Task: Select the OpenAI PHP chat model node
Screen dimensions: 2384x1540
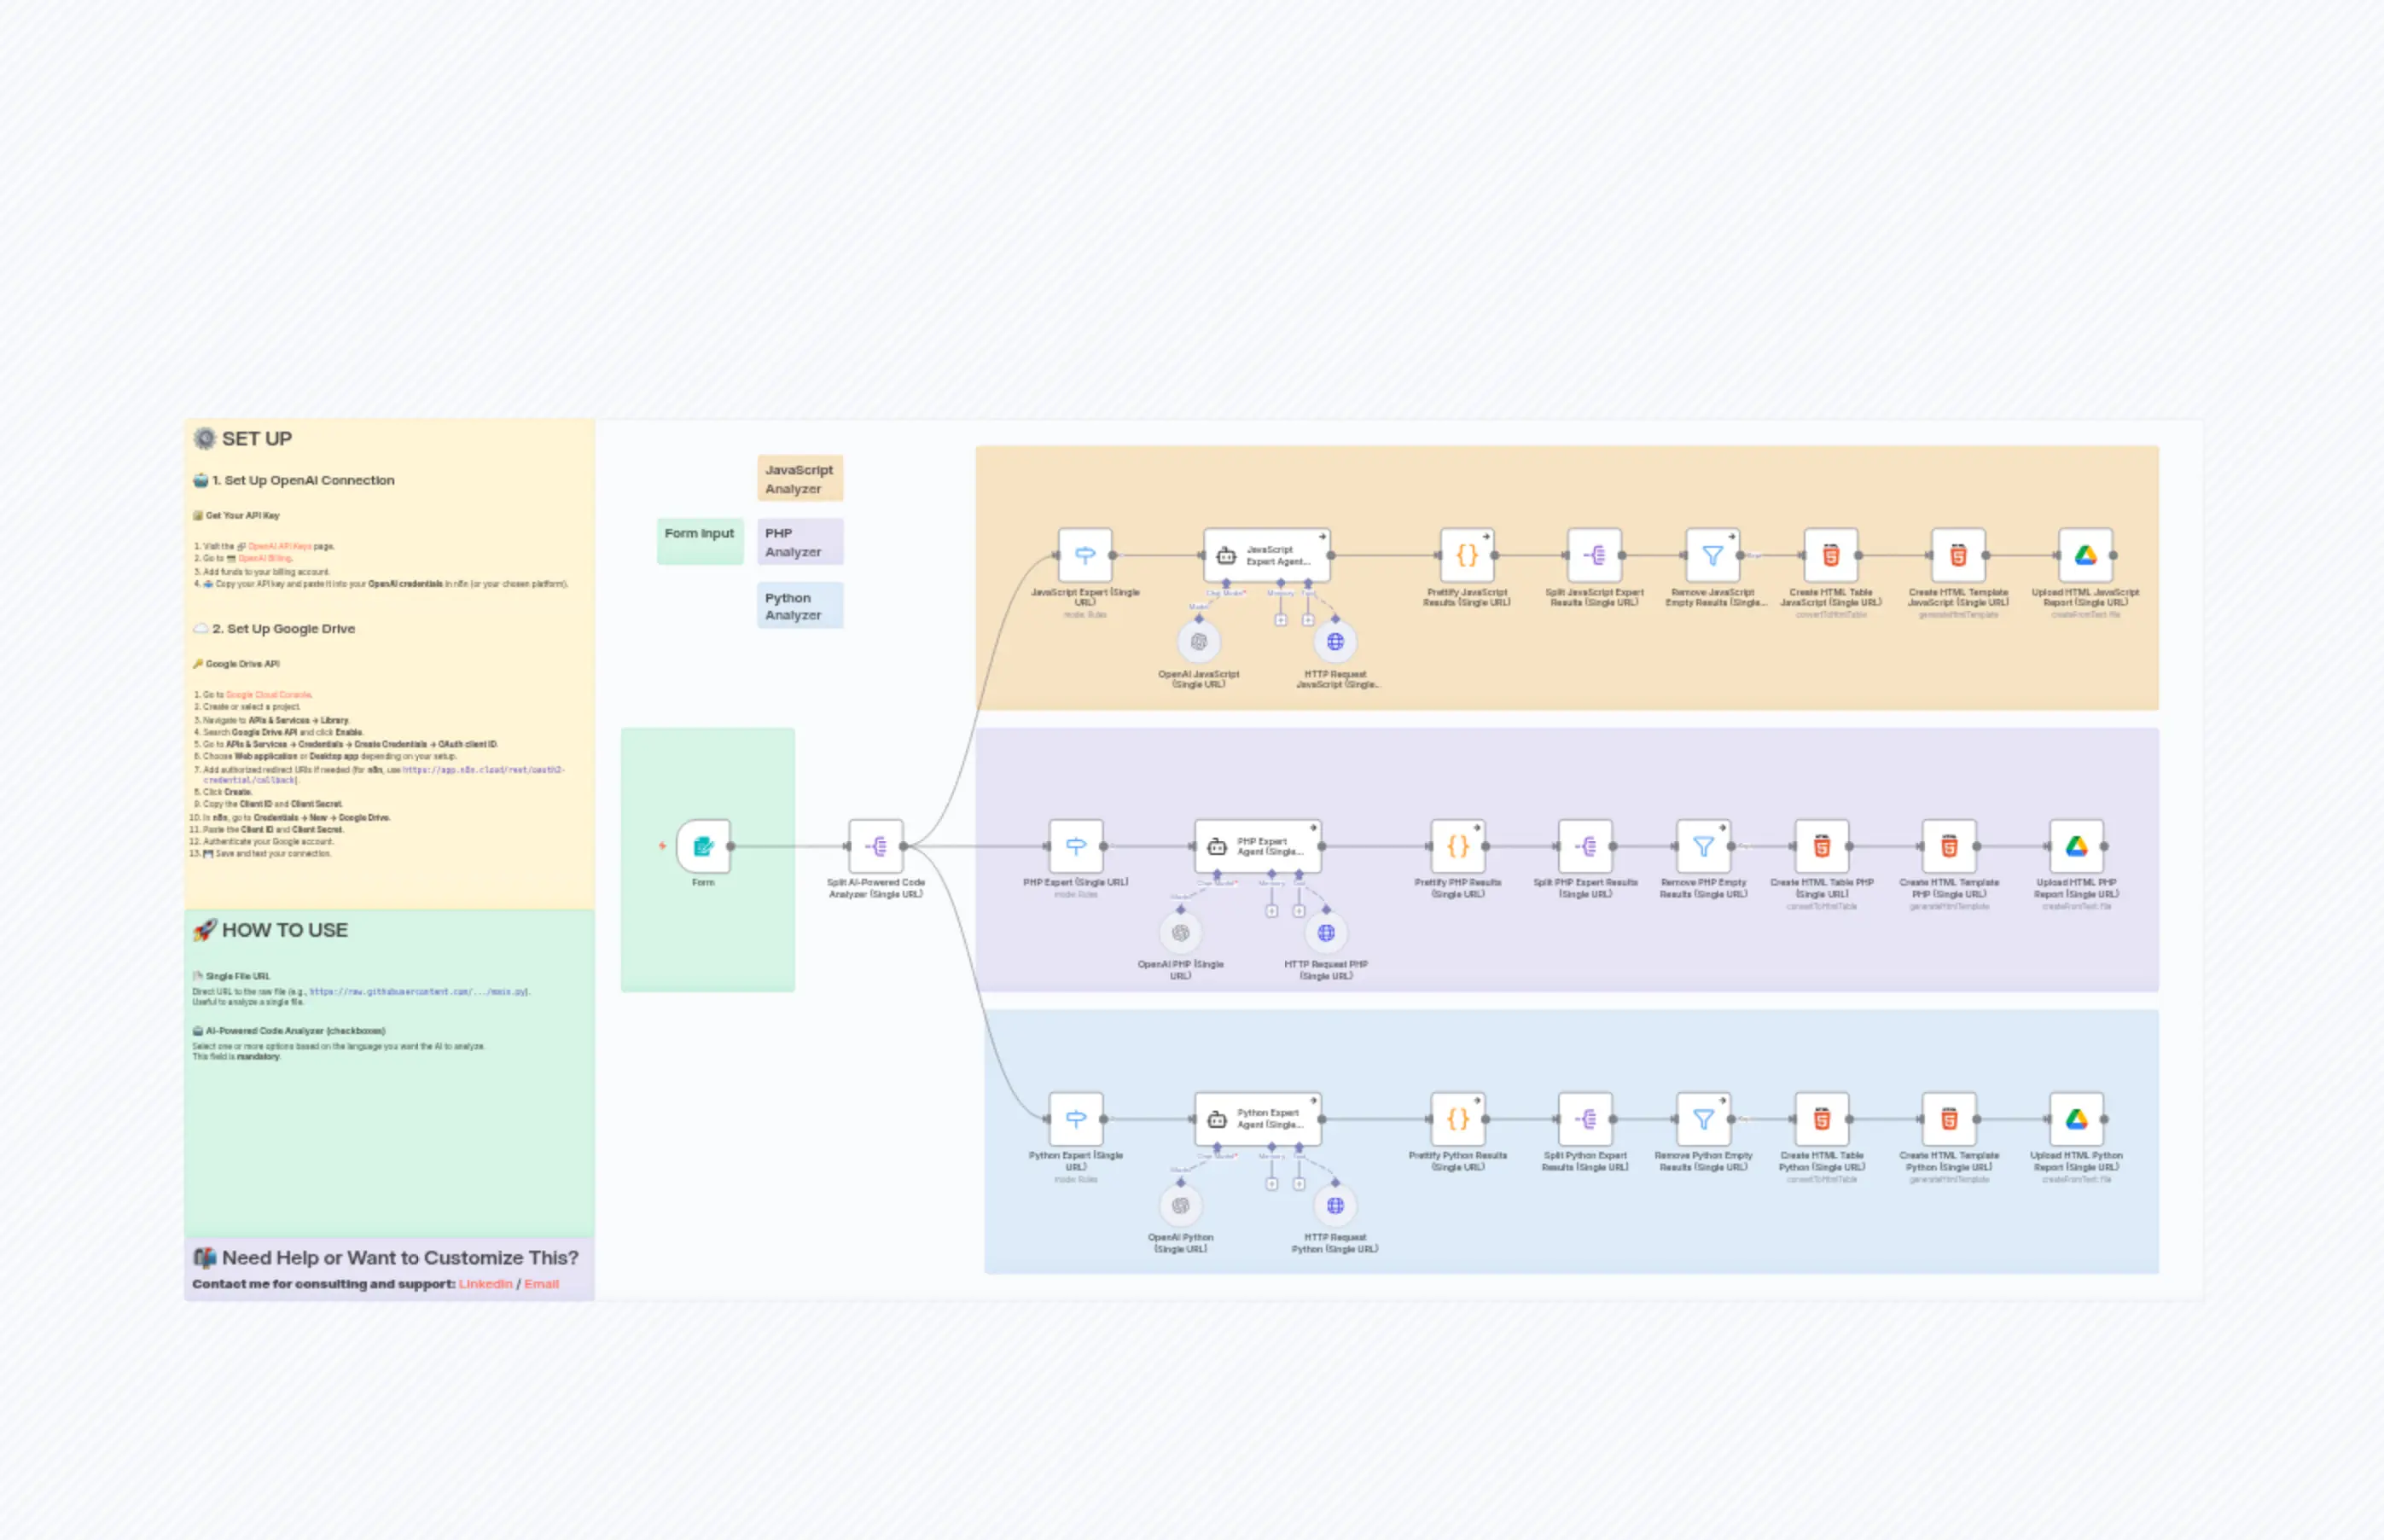Action: click(1180, 933)
